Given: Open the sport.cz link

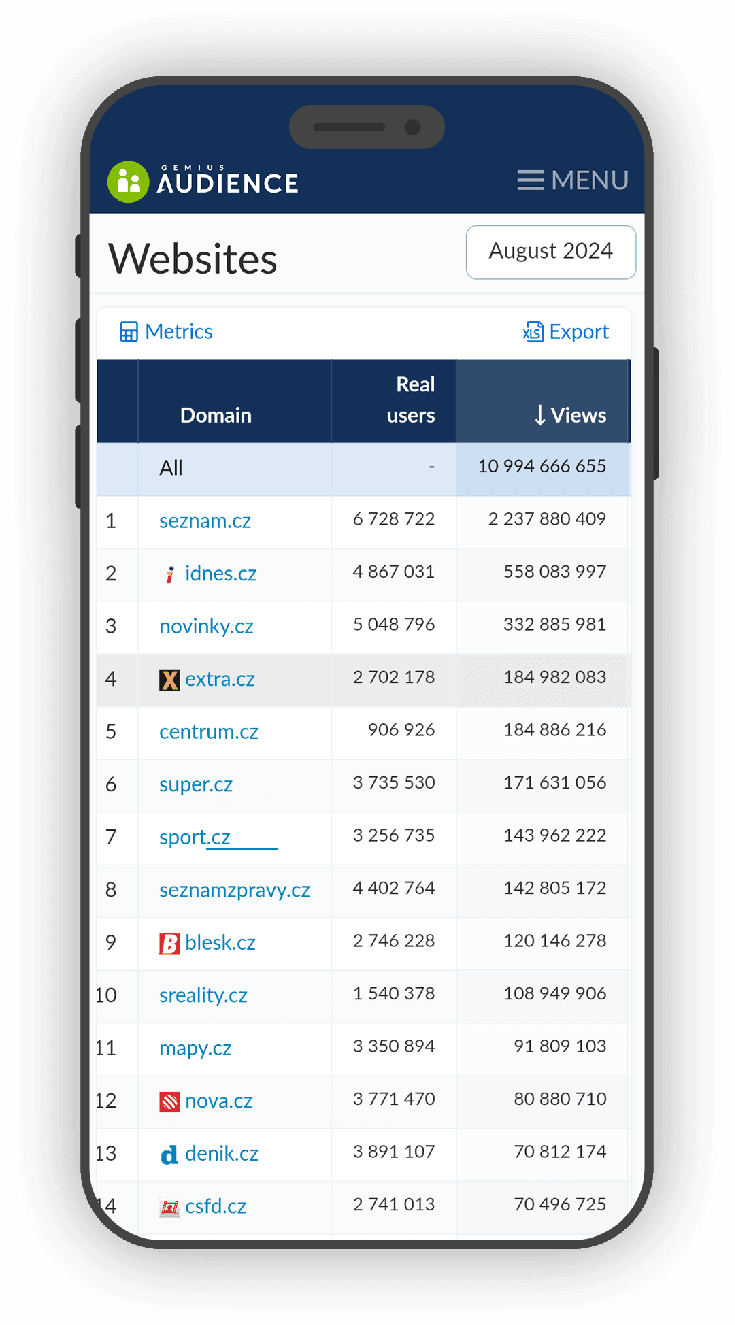Looking at the screenshot, I should 195,838.
